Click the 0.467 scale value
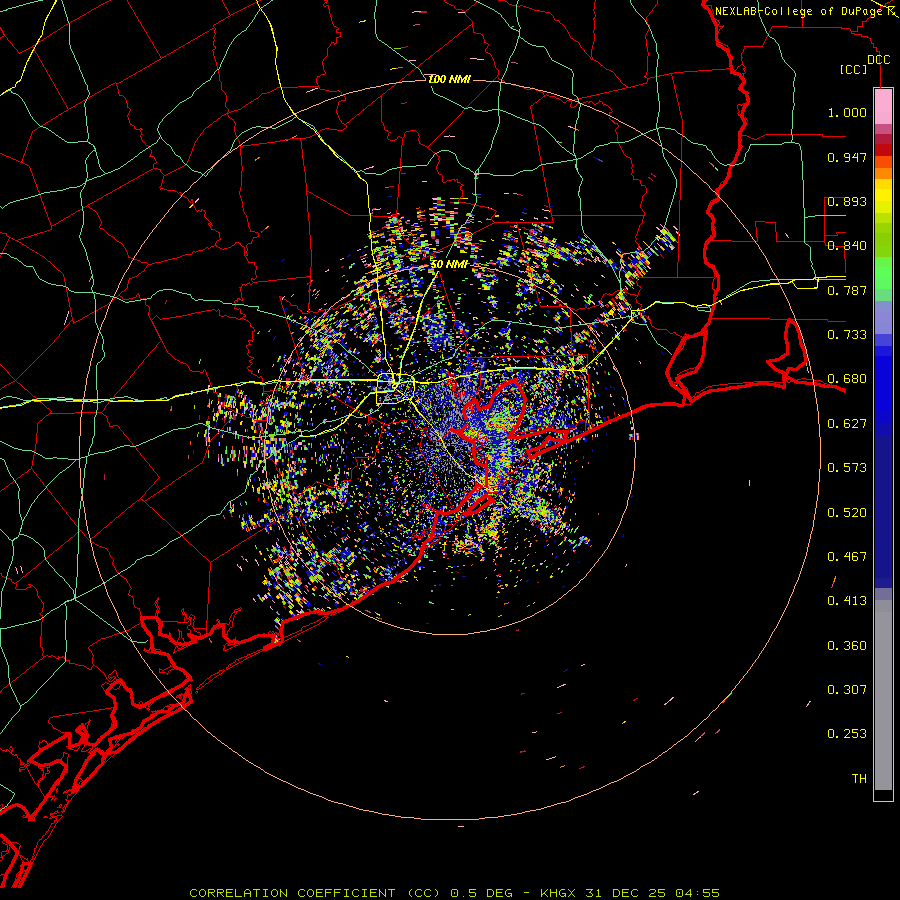This screenshot has height=900, width=900. 847,557
